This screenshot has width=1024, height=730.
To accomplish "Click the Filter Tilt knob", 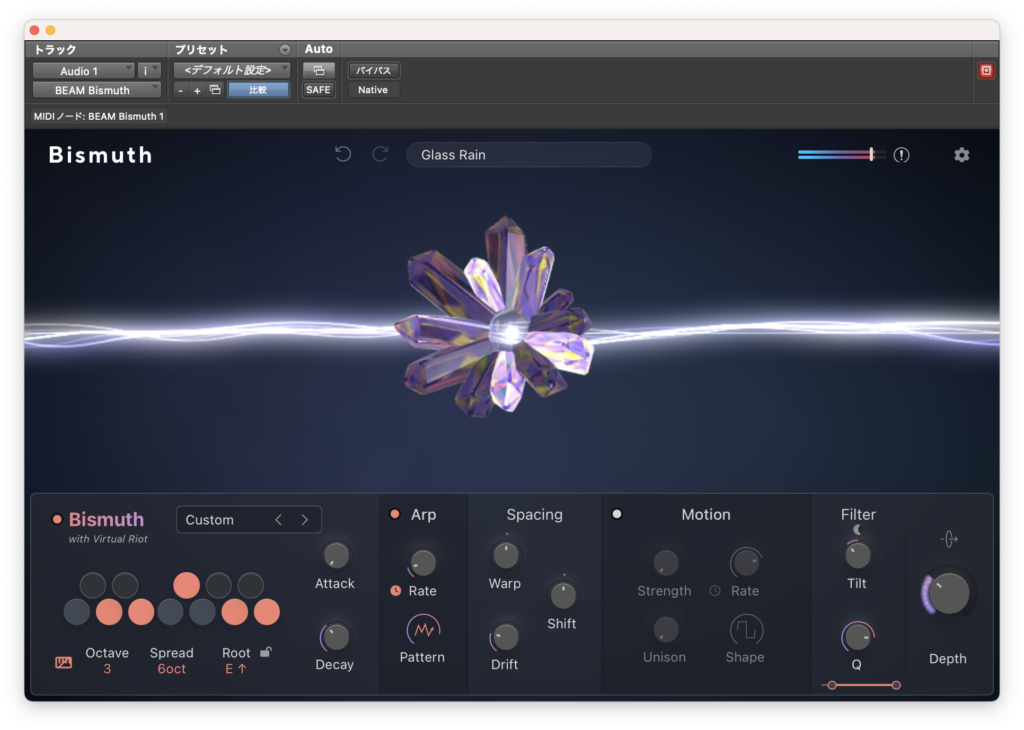I will click(857, 556).
